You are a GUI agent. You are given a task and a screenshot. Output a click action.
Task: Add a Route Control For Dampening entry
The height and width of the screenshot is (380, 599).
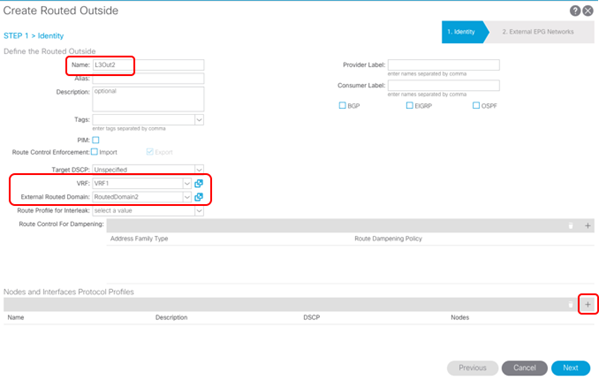pyautogui.click(x=588, y=226)
